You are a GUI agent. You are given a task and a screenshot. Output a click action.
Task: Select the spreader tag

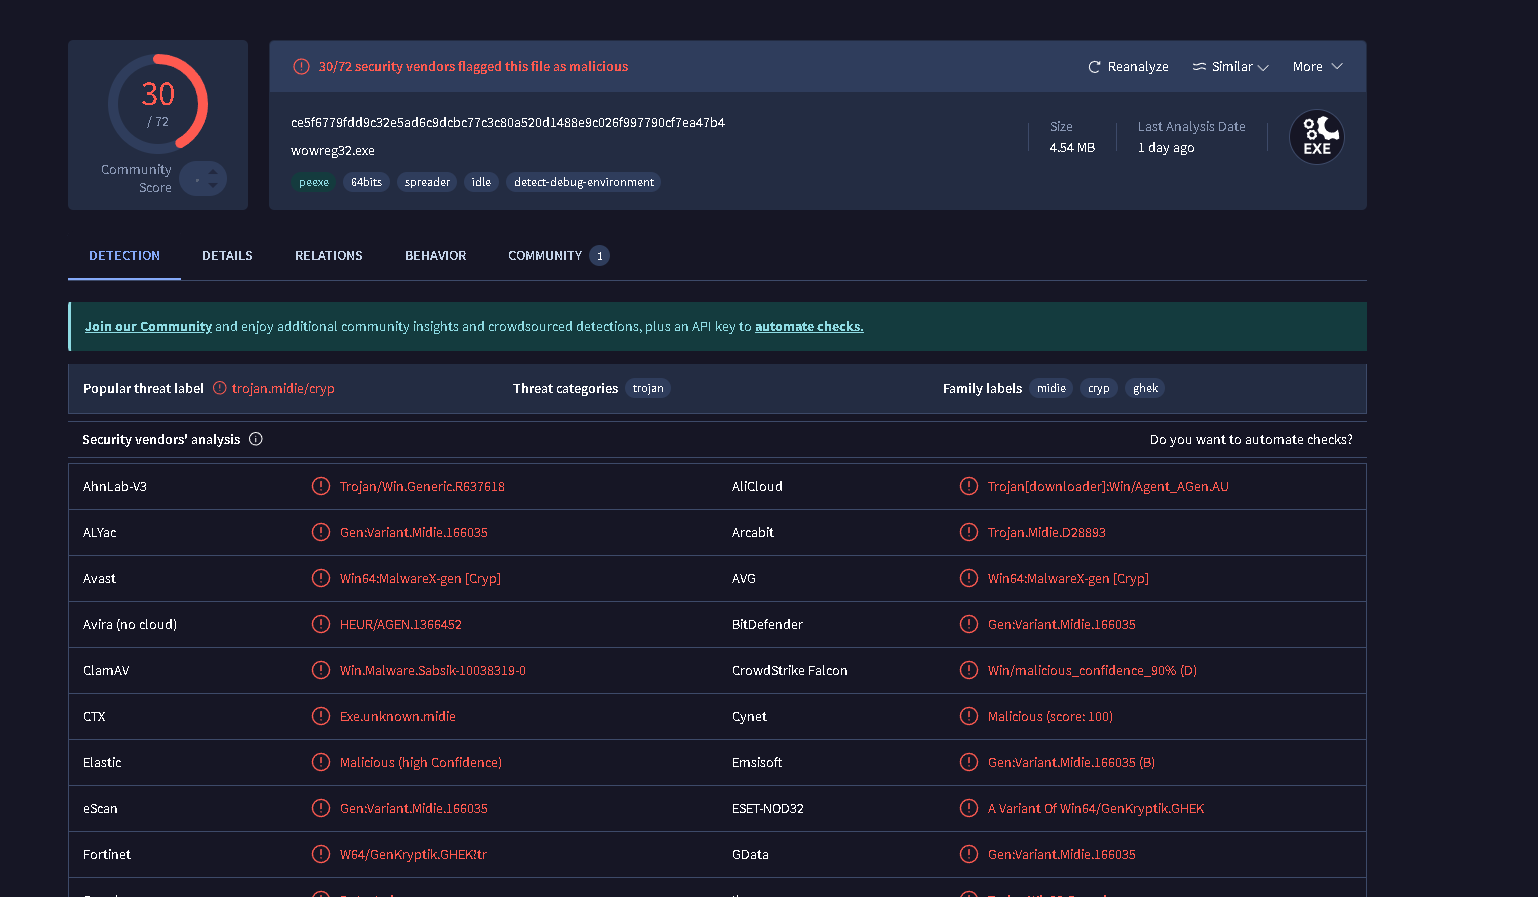point(427,182)
